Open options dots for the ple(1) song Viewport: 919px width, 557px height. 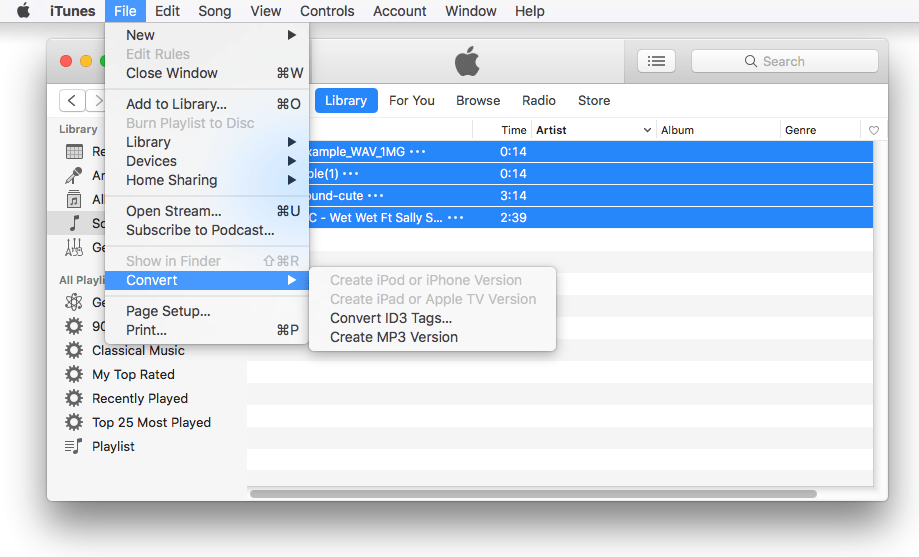point(350,174)
